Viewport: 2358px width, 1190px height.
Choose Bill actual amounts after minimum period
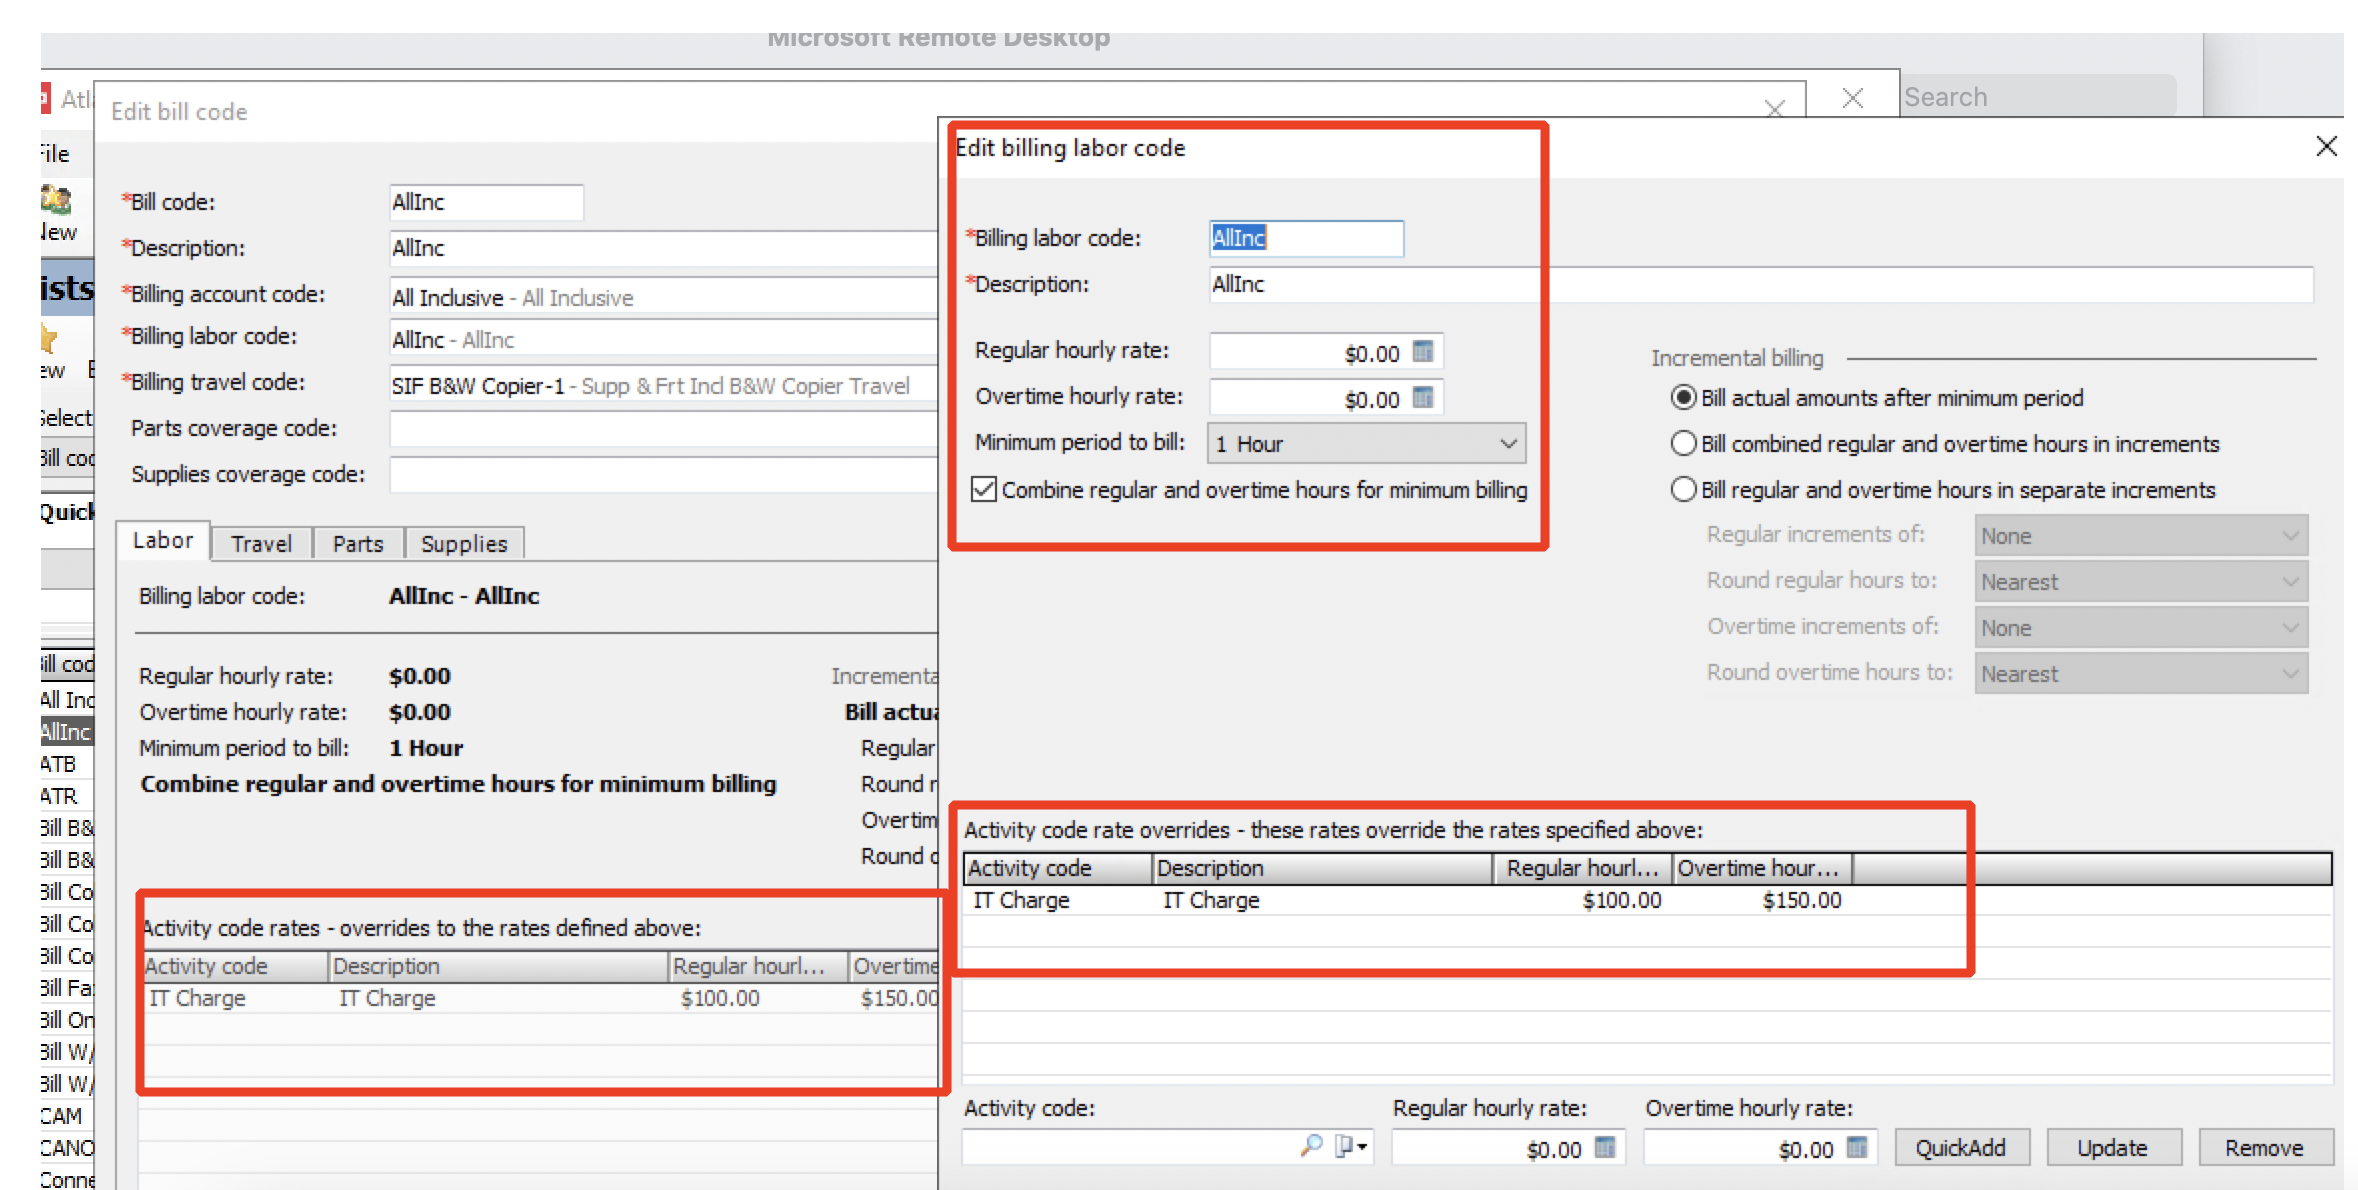coord(1684,397)
